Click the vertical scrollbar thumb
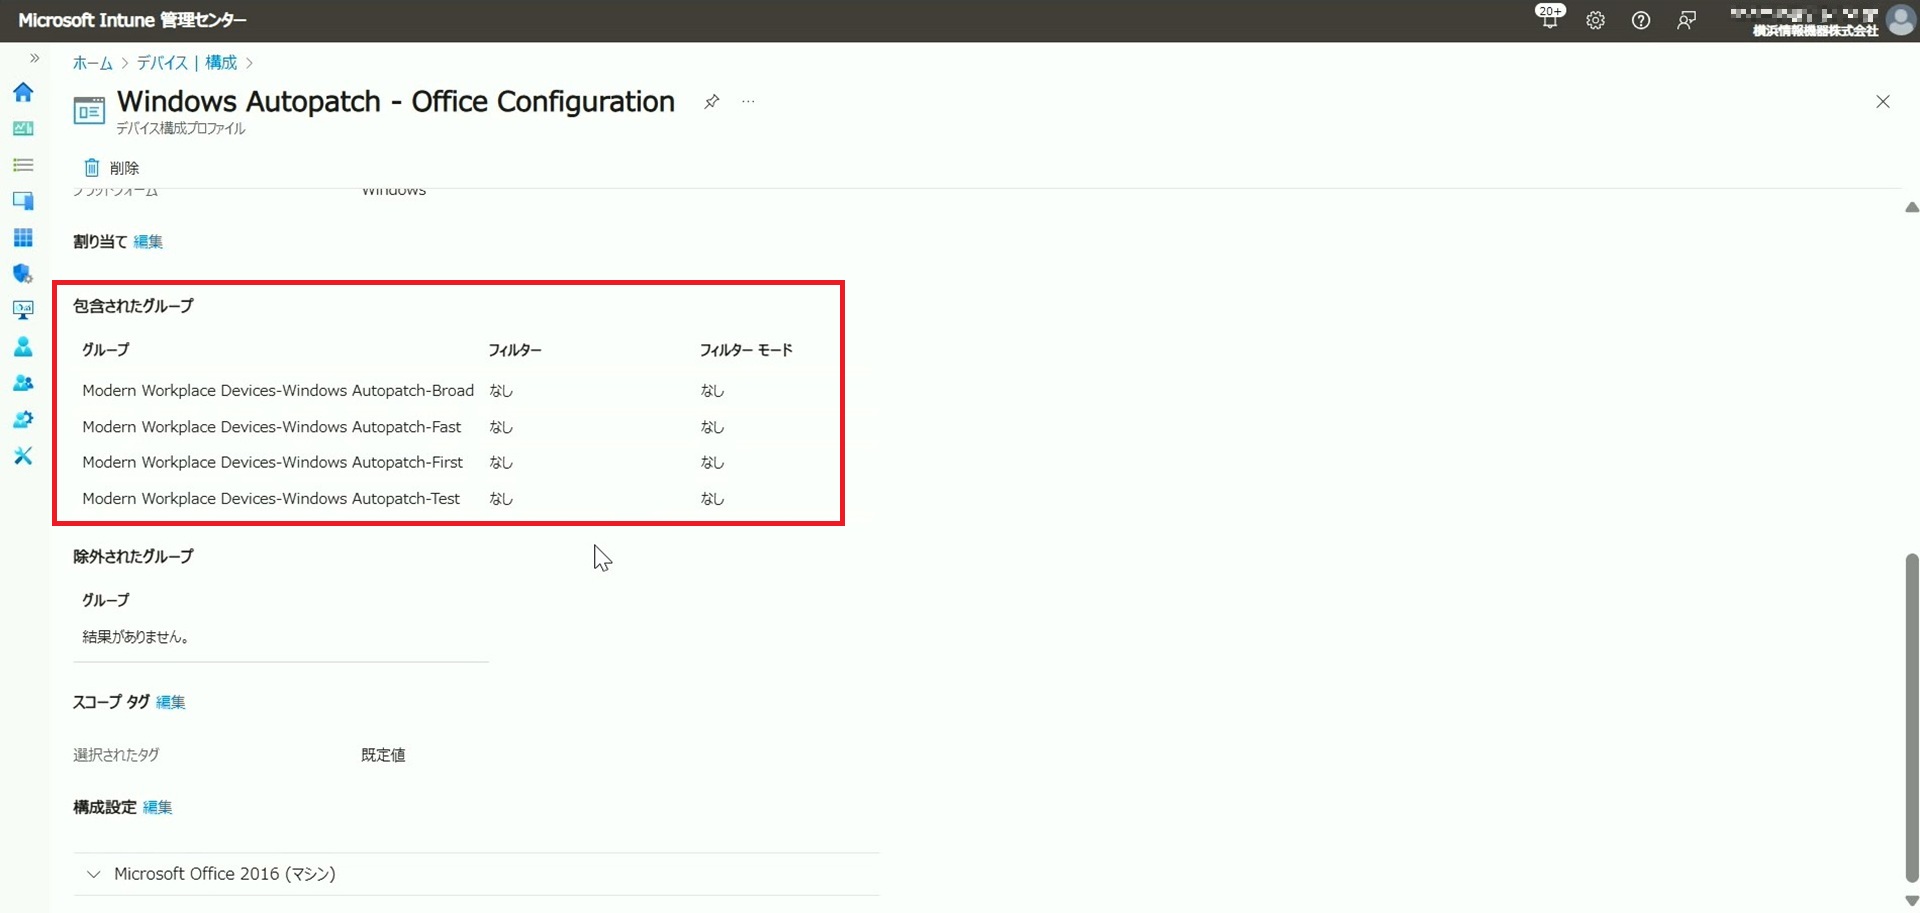This screenshot has width=1920, height=913. 1912,718
